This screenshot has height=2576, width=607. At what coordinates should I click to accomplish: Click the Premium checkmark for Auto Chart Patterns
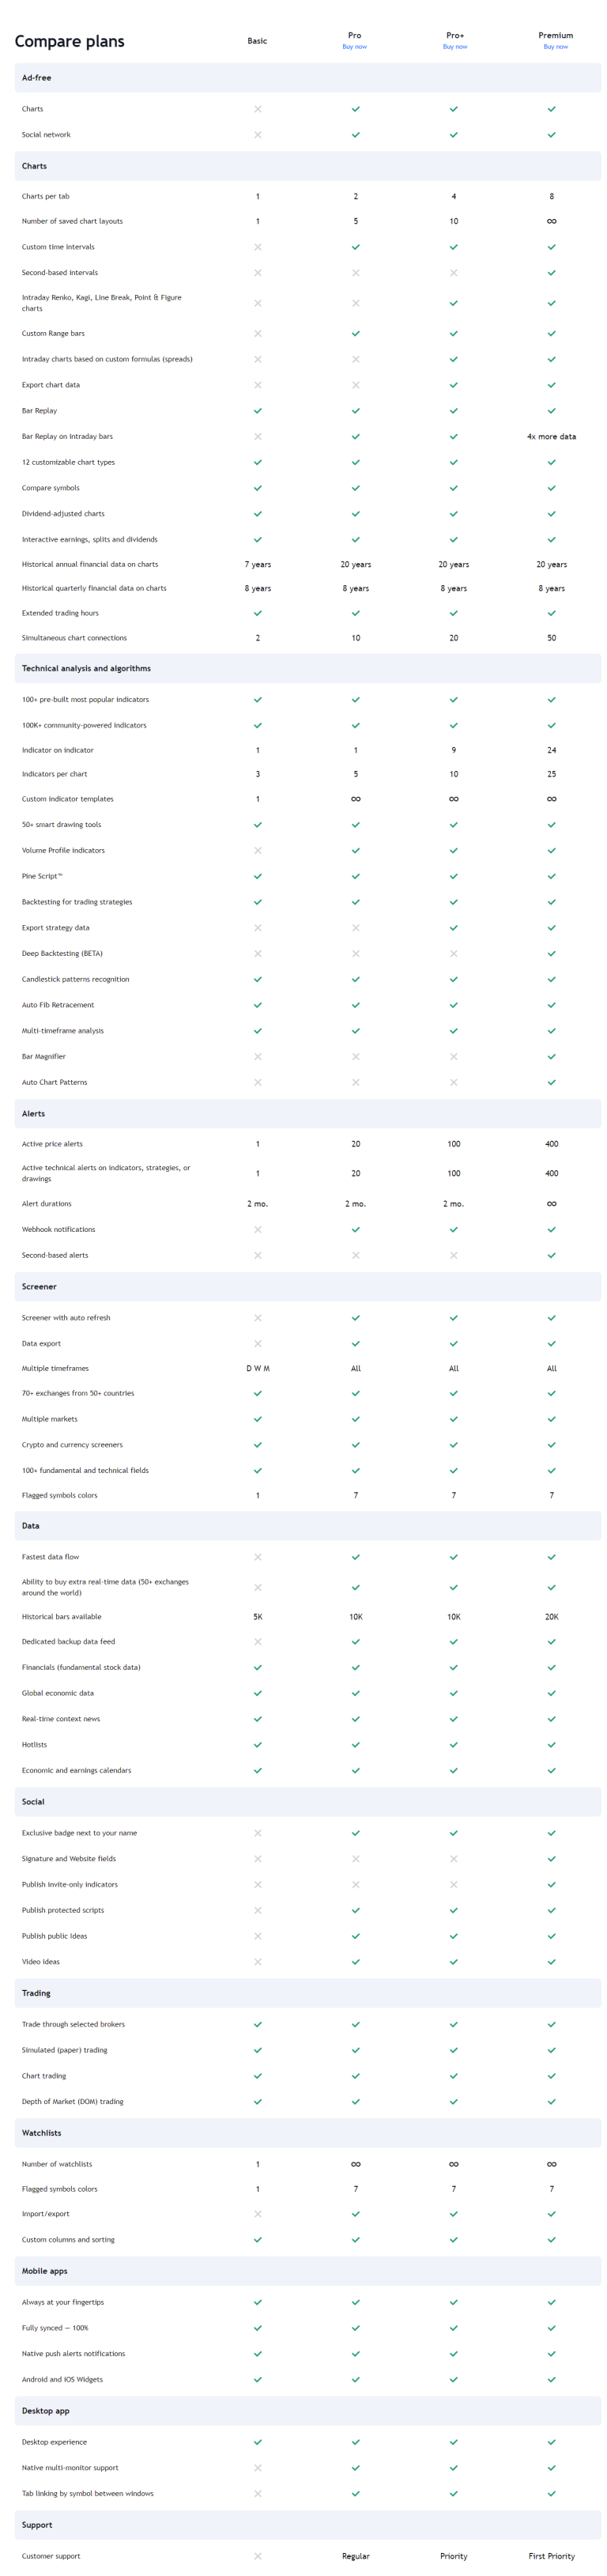pos(551,1082)
